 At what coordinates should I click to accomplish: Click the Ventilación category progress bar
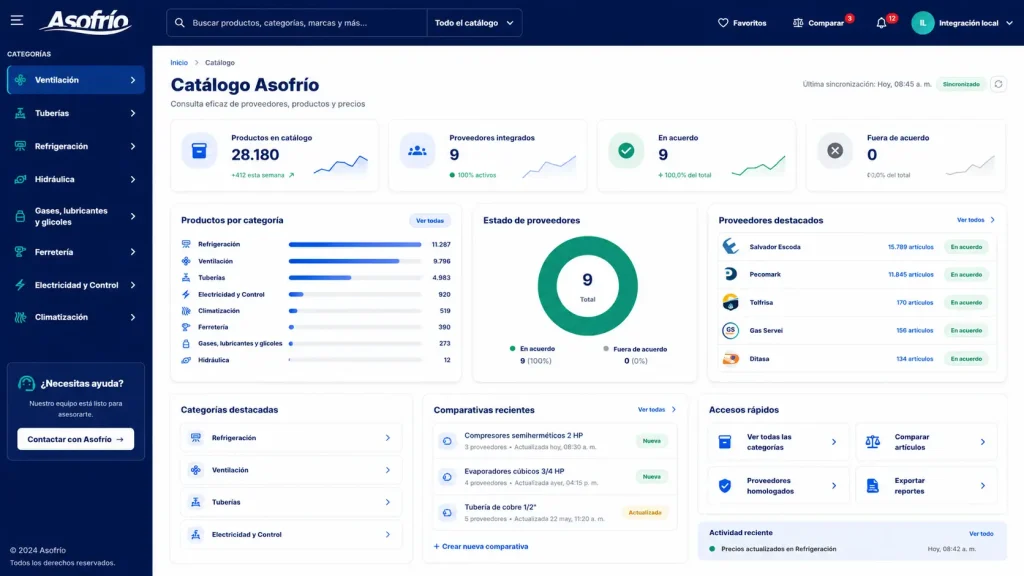pyautogui.click(x=355, y=261)
